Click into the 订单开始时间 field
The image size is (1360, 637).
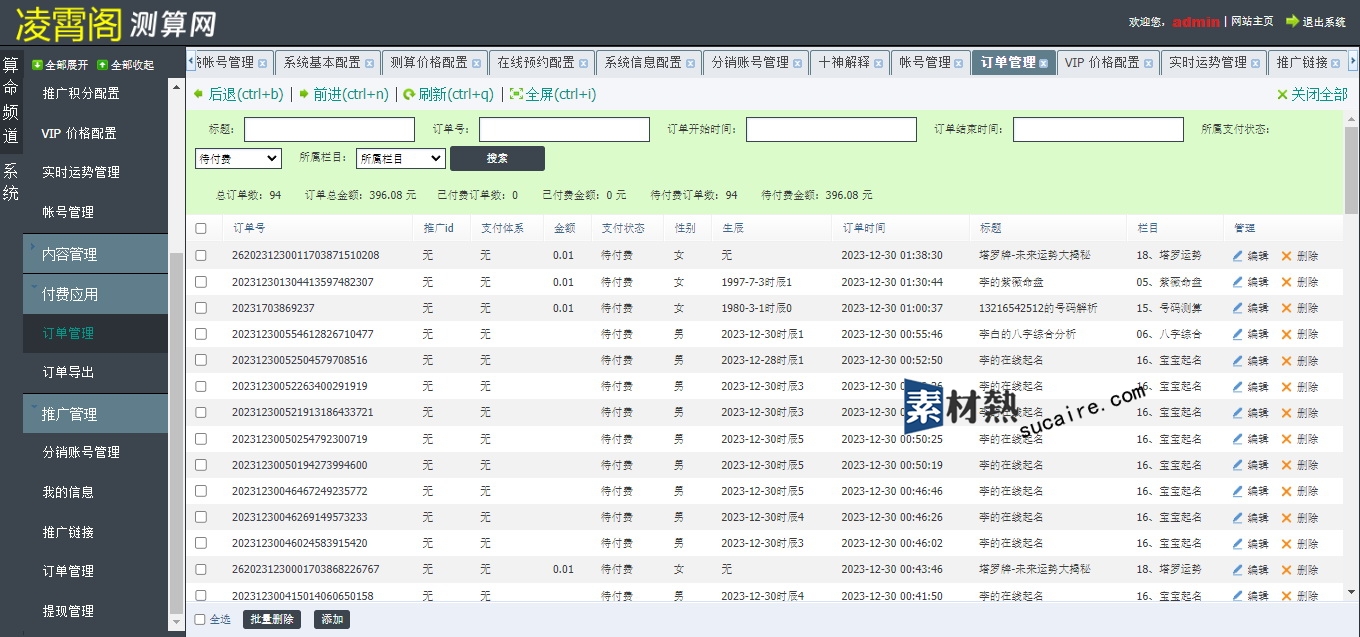click(x=831, y=129)
